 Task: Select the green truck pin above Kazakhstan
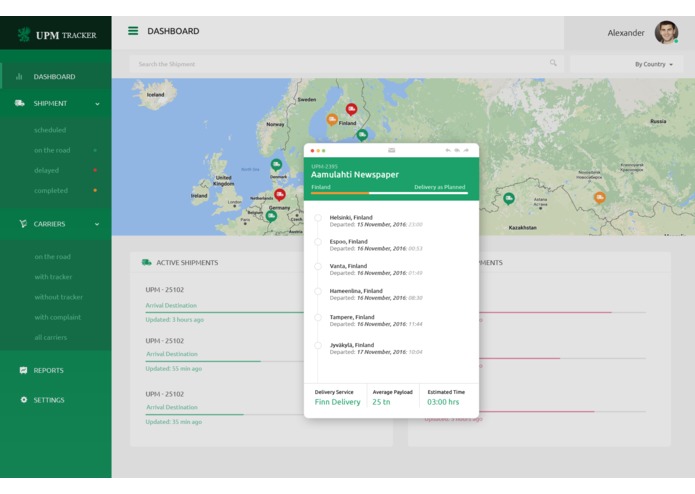(509, 198)
